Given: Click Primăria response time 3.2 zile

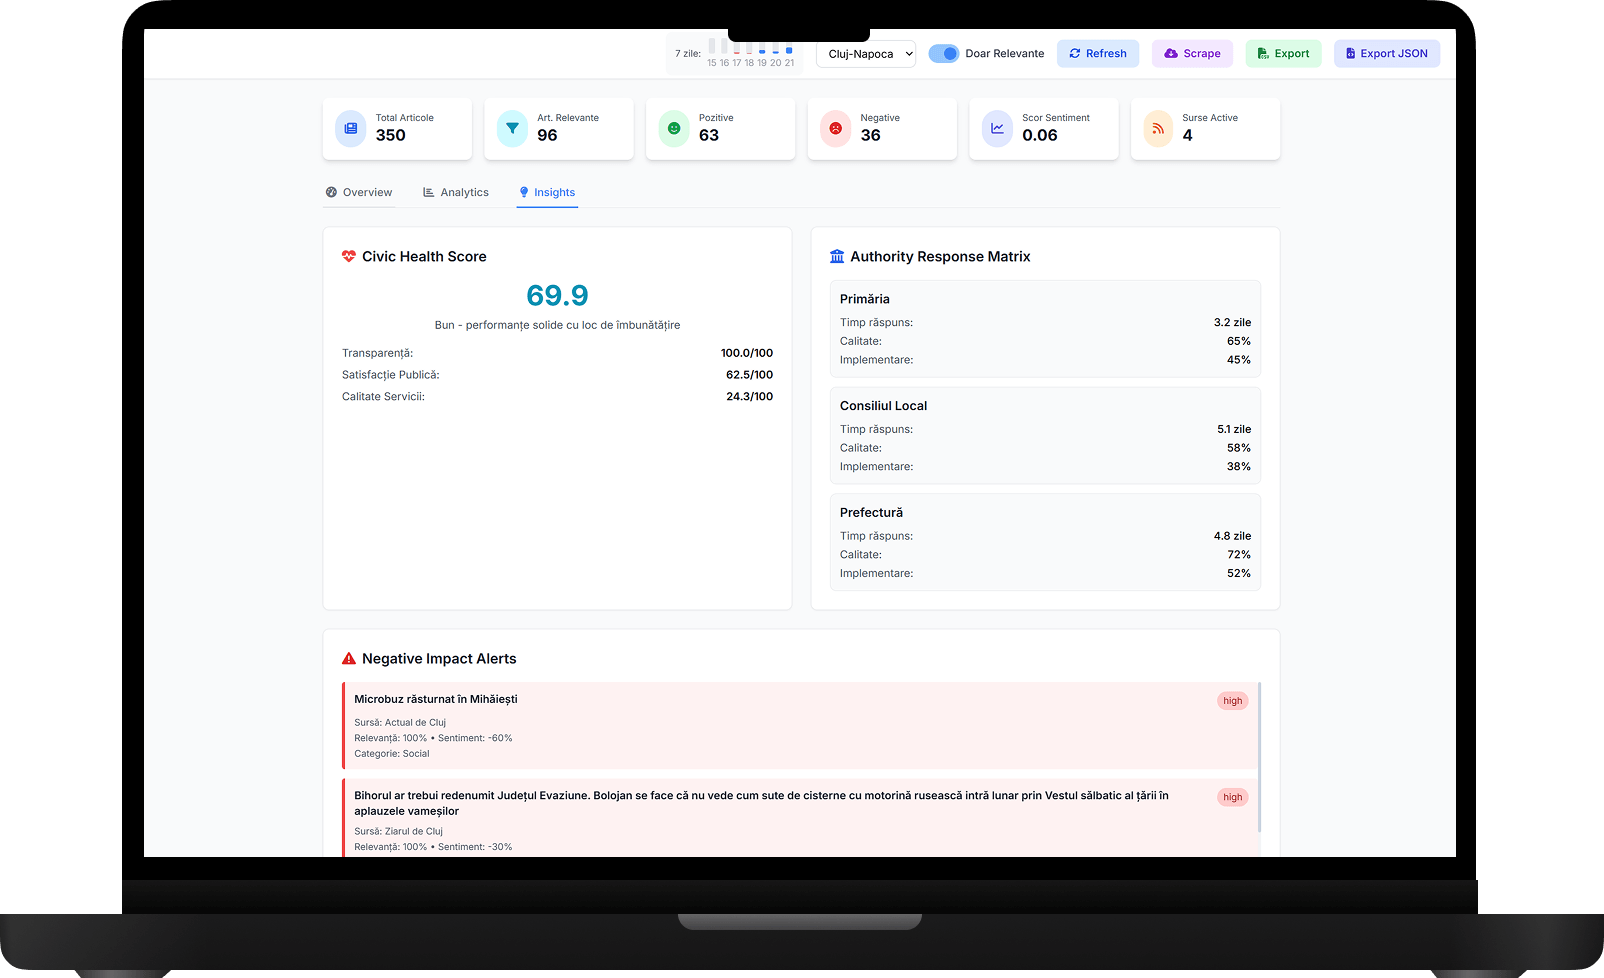Looking at the screenshot, I should [1232, 323].
